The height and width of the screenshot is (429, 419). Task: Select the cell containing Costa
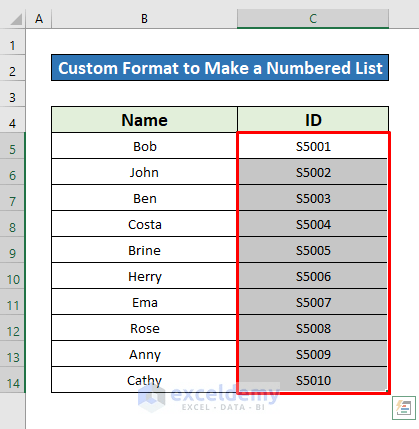coord(144,224)
